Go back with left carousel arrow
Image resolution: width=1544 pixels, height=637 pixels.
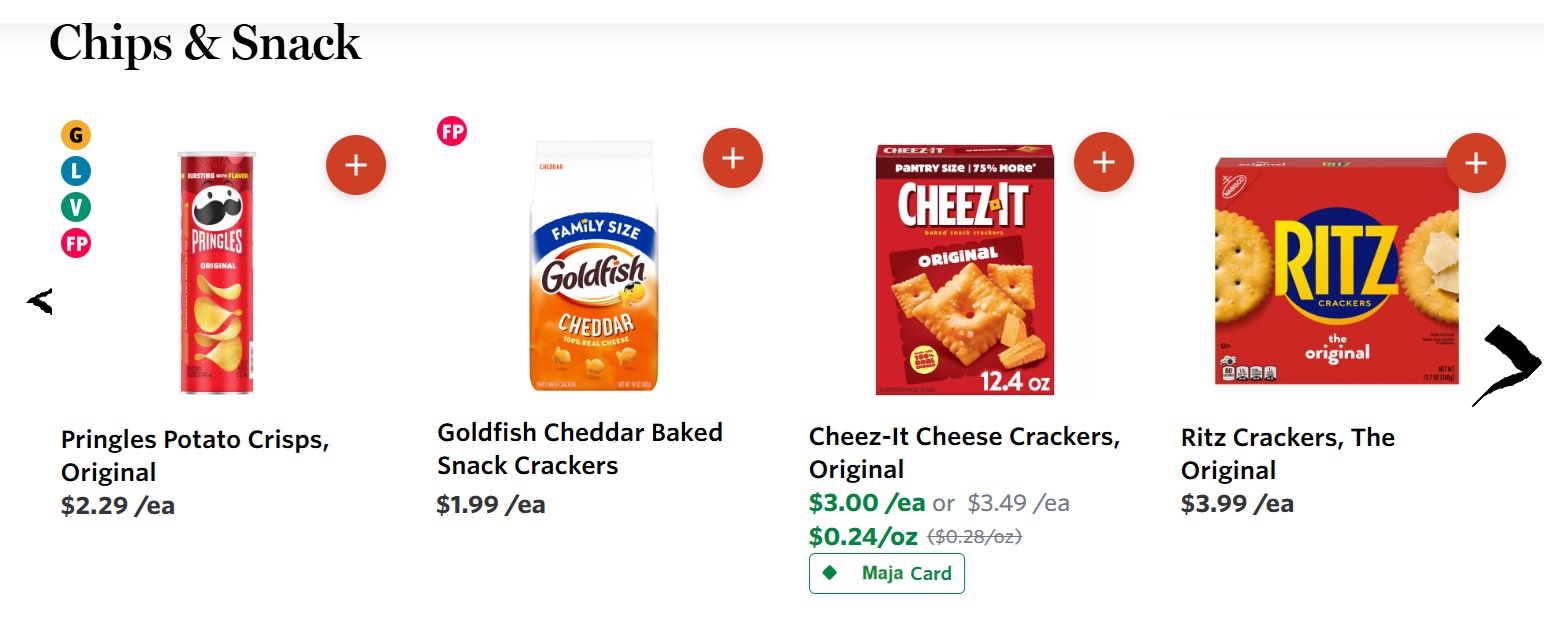[x=40, y=301]
